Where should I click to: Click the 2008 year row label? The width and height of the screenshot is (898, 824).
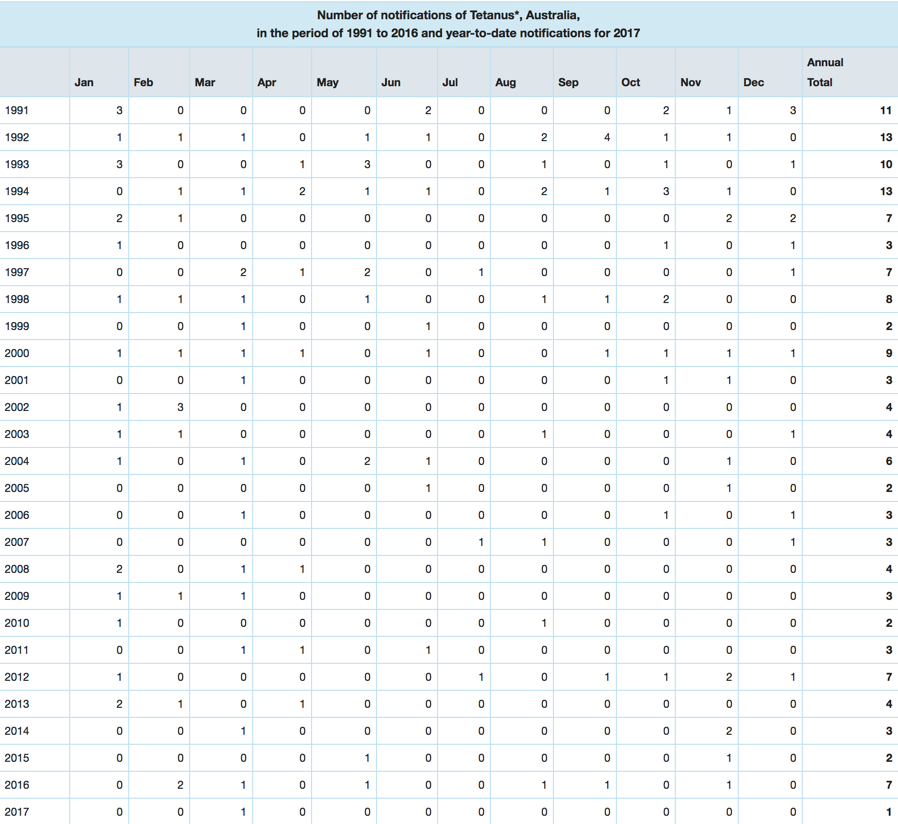click(x=17, y=569)
